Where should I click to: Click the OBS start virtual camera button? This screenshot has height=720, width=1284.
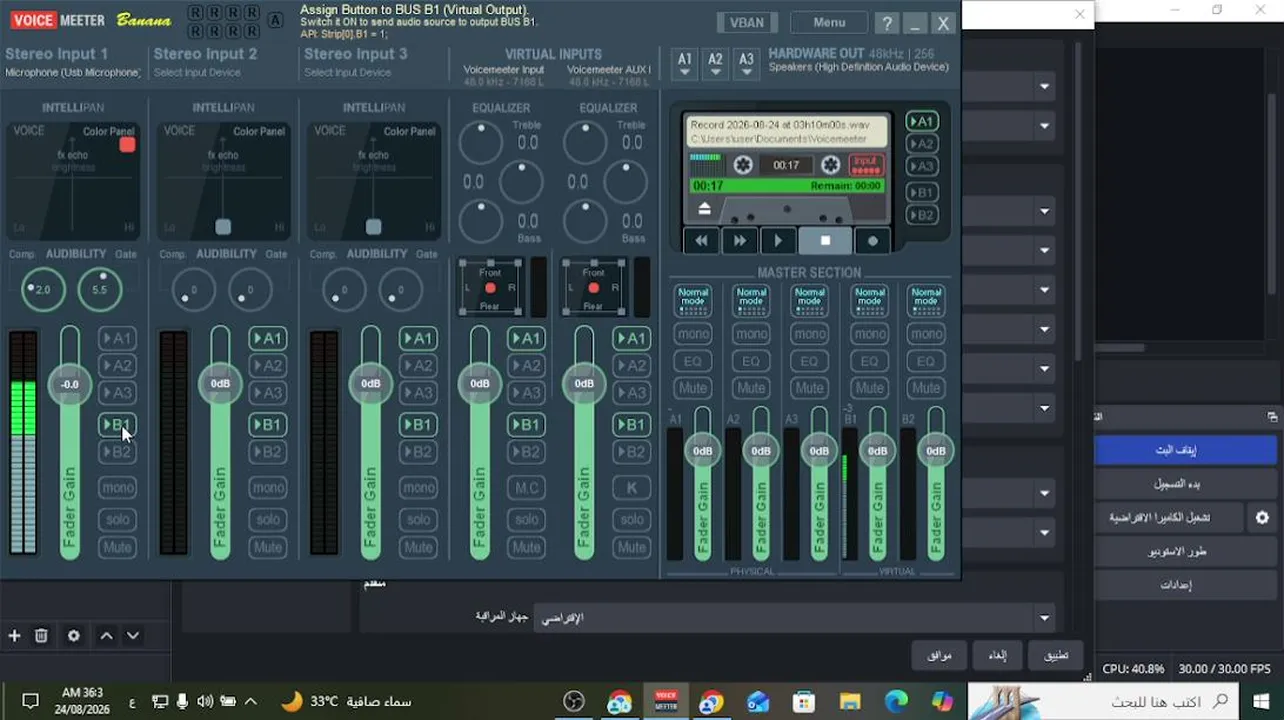click(1169, 518)
